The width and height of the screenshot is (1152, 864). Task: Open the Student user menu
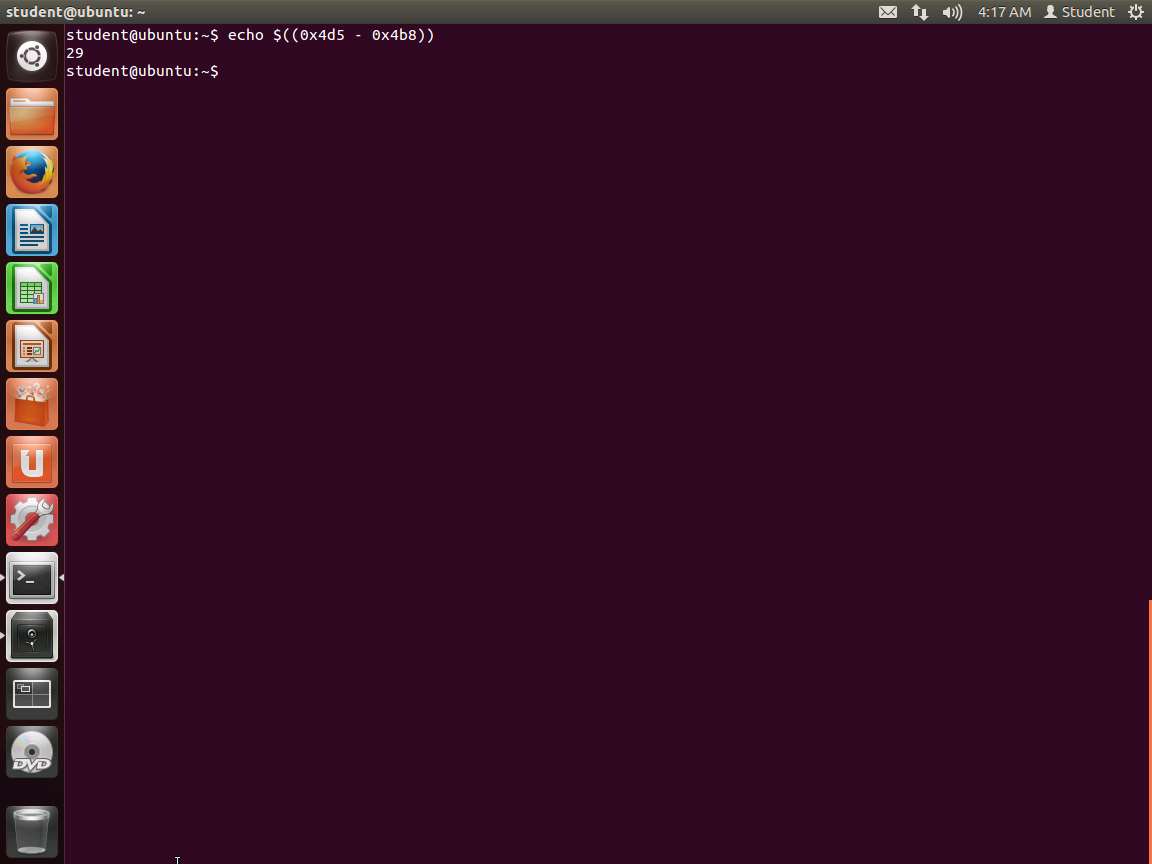[1079, 12]
